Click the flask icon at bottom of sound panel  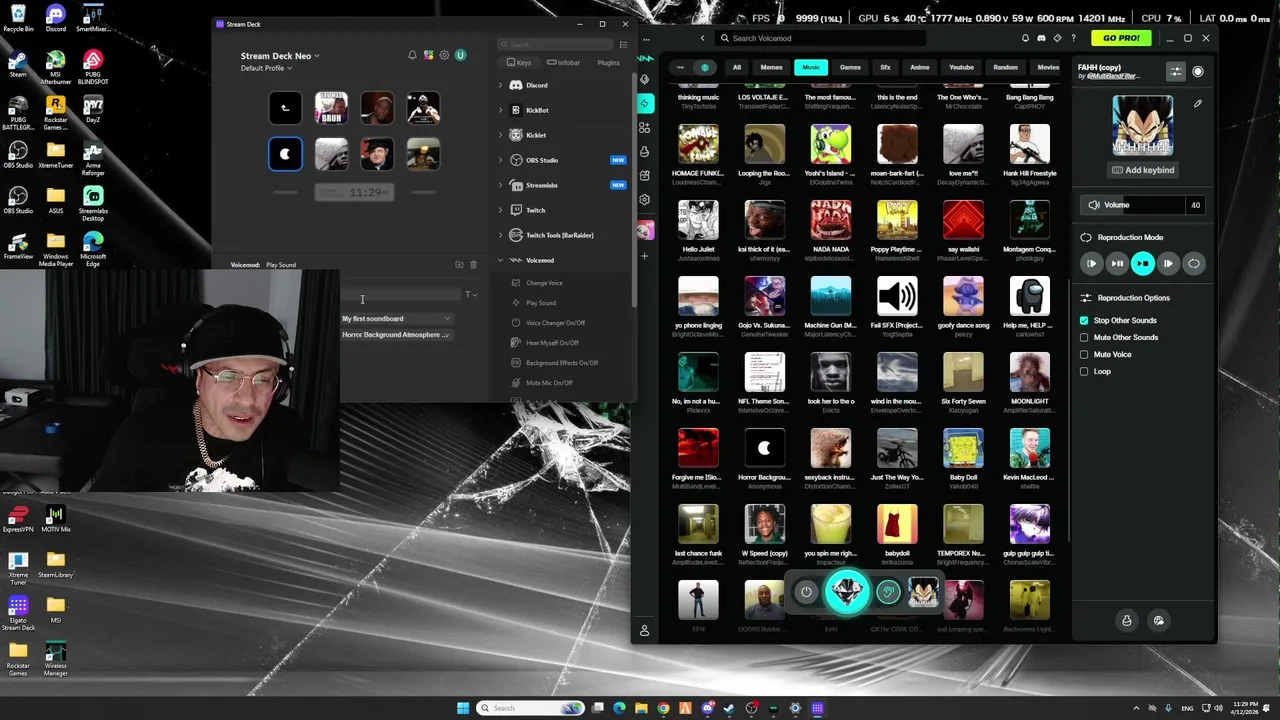click(x=1127, y=620)
